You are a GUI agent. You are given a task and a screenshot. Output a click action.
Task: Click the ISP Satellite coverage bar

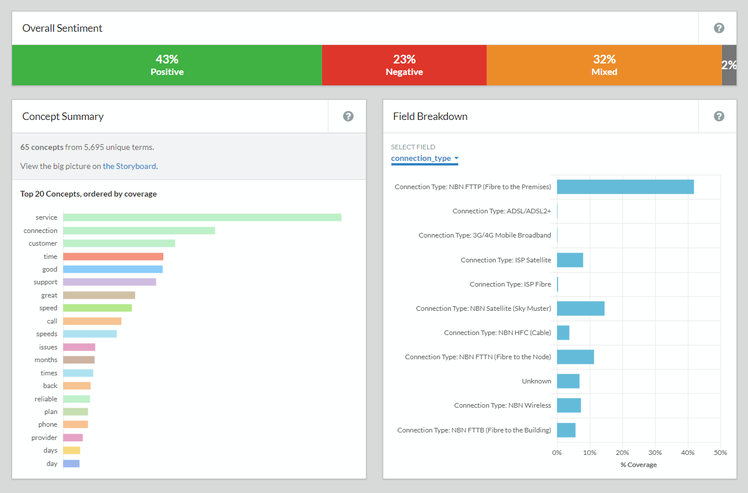tap(570, 260)
